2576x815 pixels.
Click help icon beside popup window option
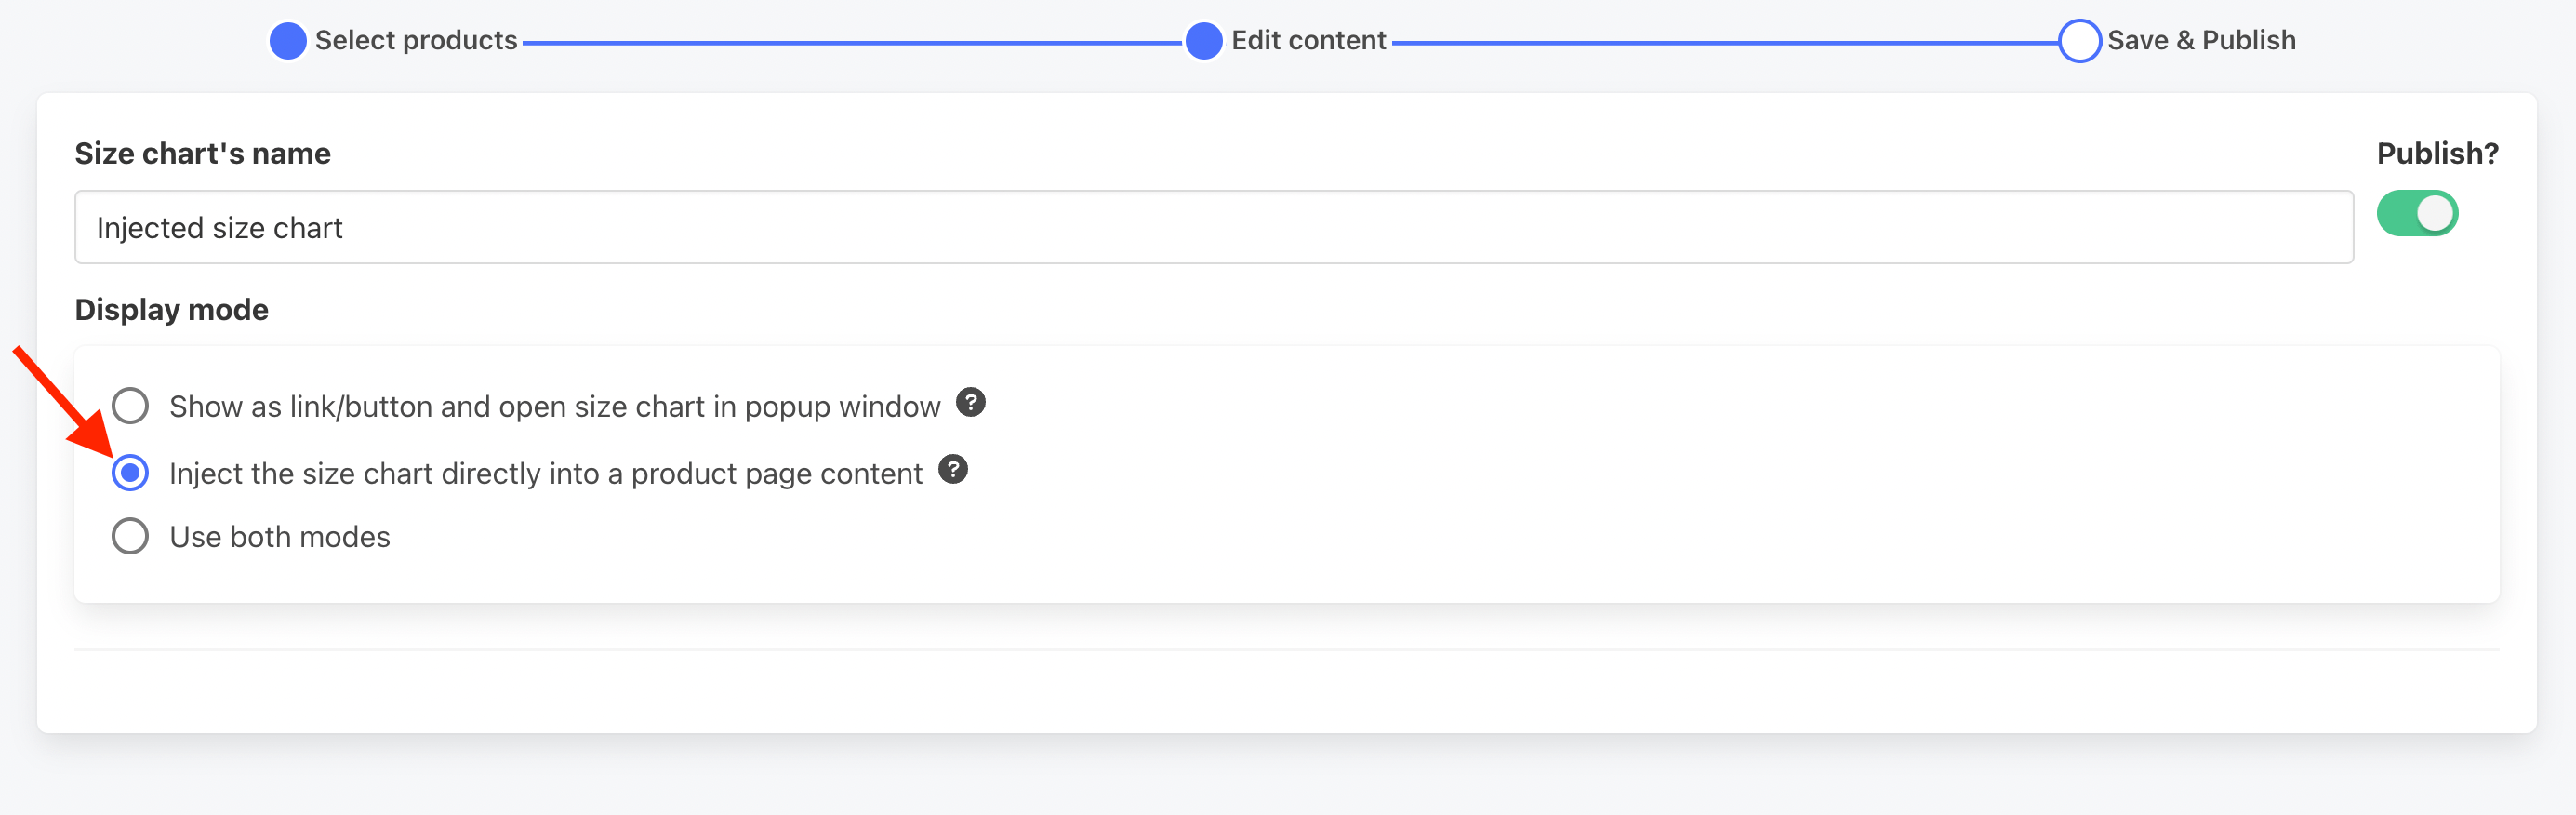970,402
